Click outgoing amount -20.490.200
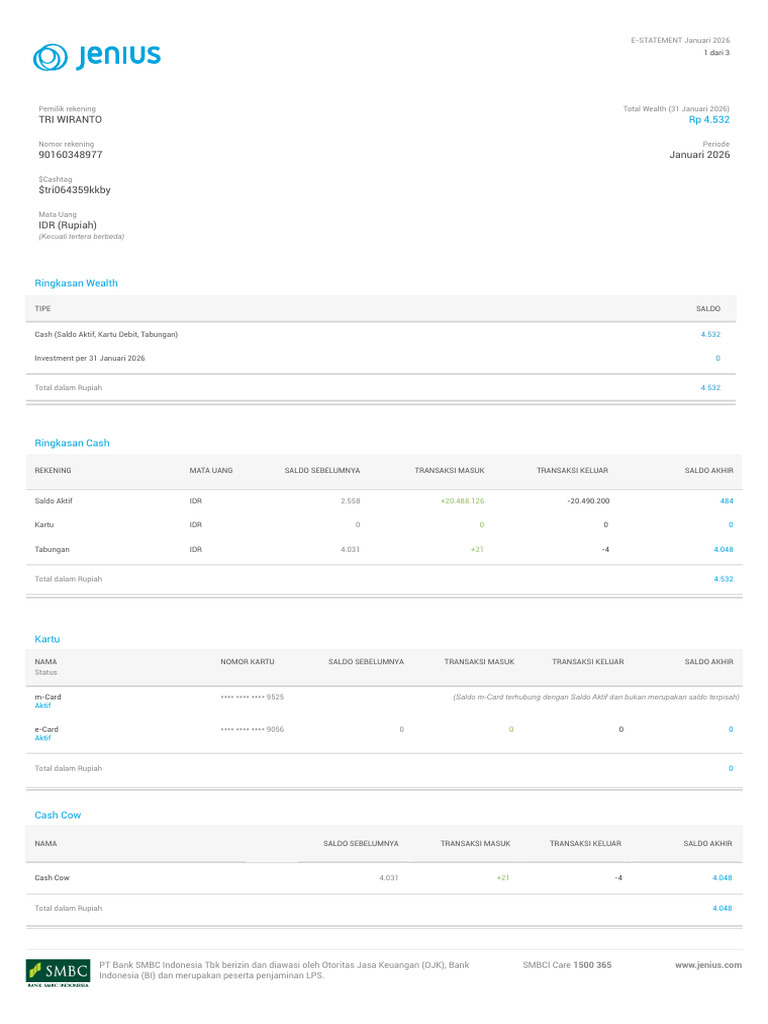This screenshot has width=768, height=1024. pos(588,501)
